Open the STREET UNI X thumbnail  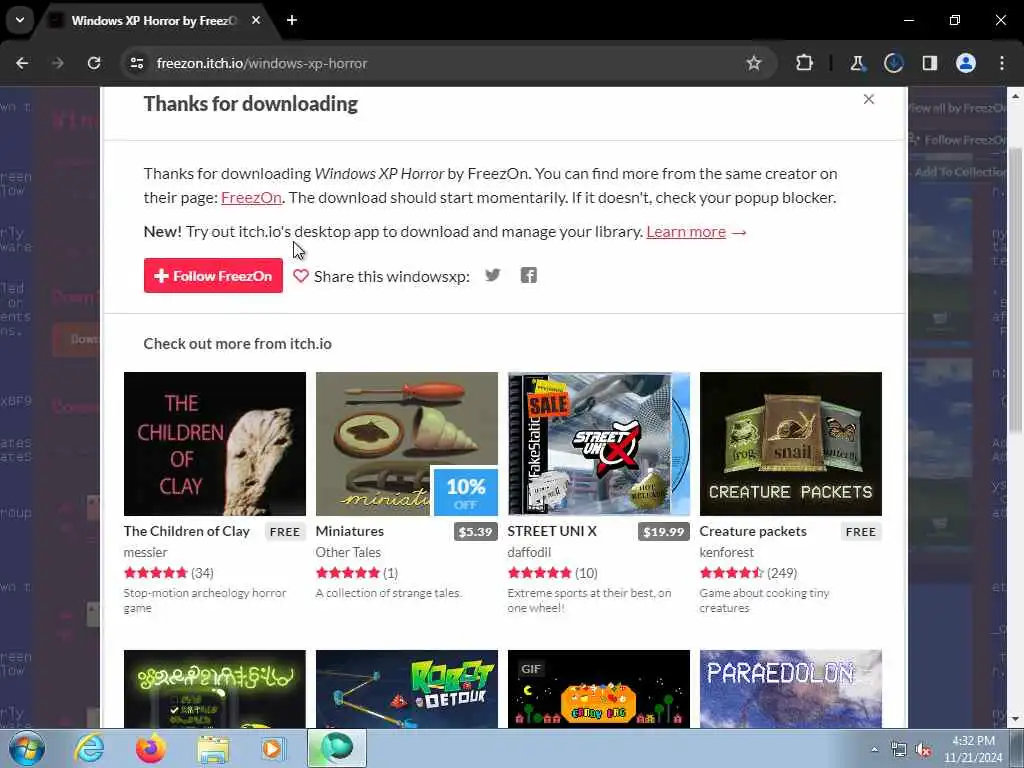598,443
